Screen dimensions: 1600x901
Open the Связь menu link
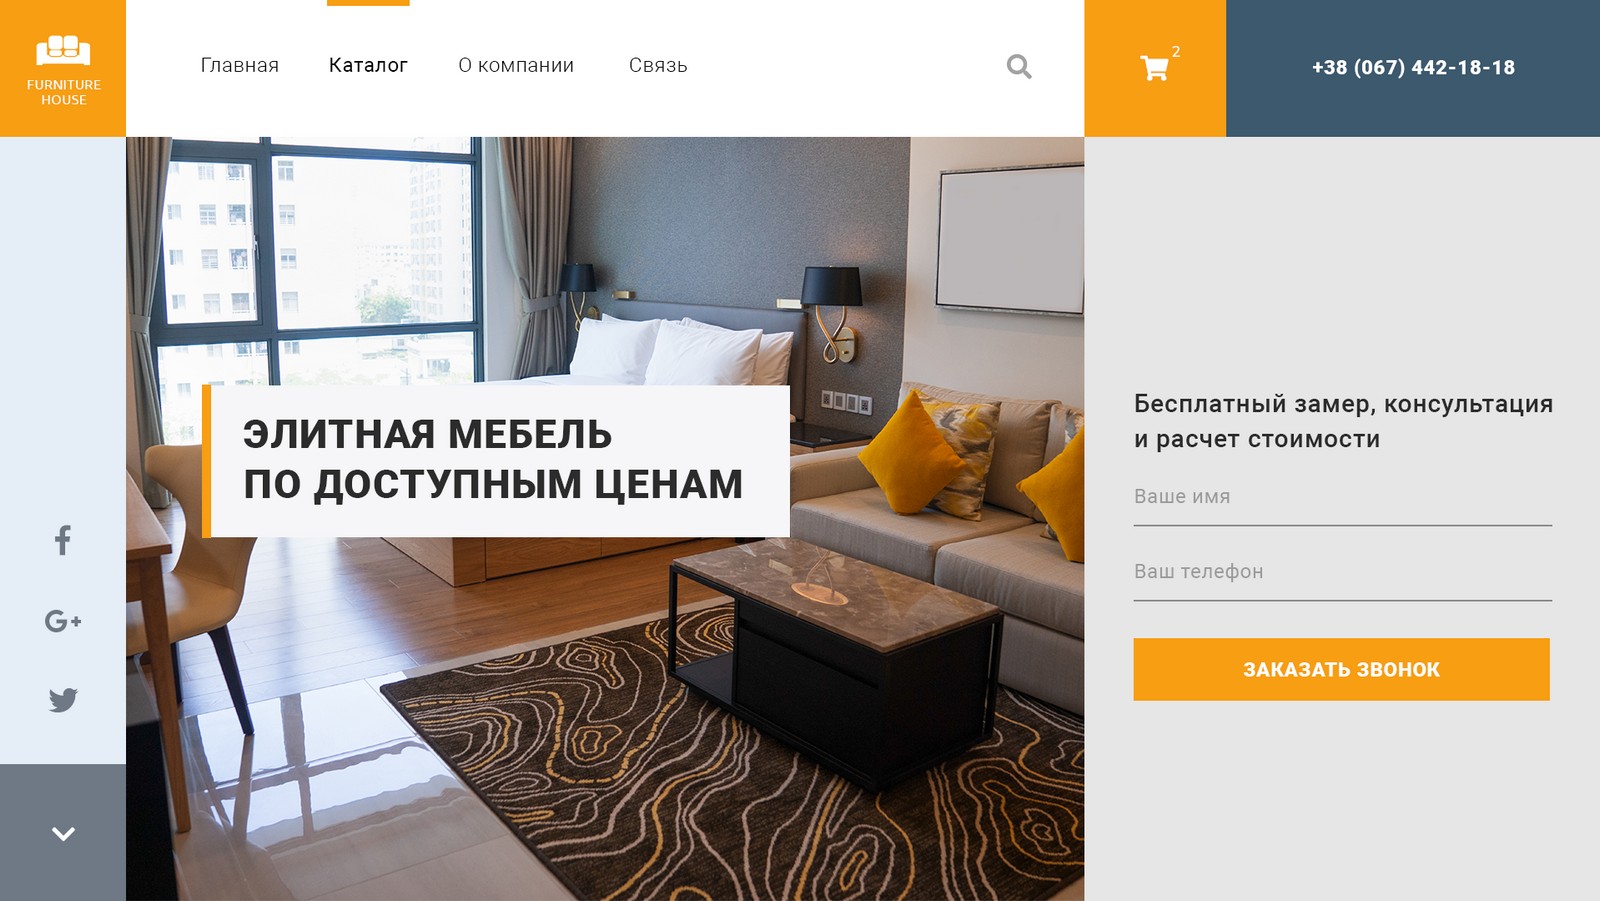tap(658, 65)
